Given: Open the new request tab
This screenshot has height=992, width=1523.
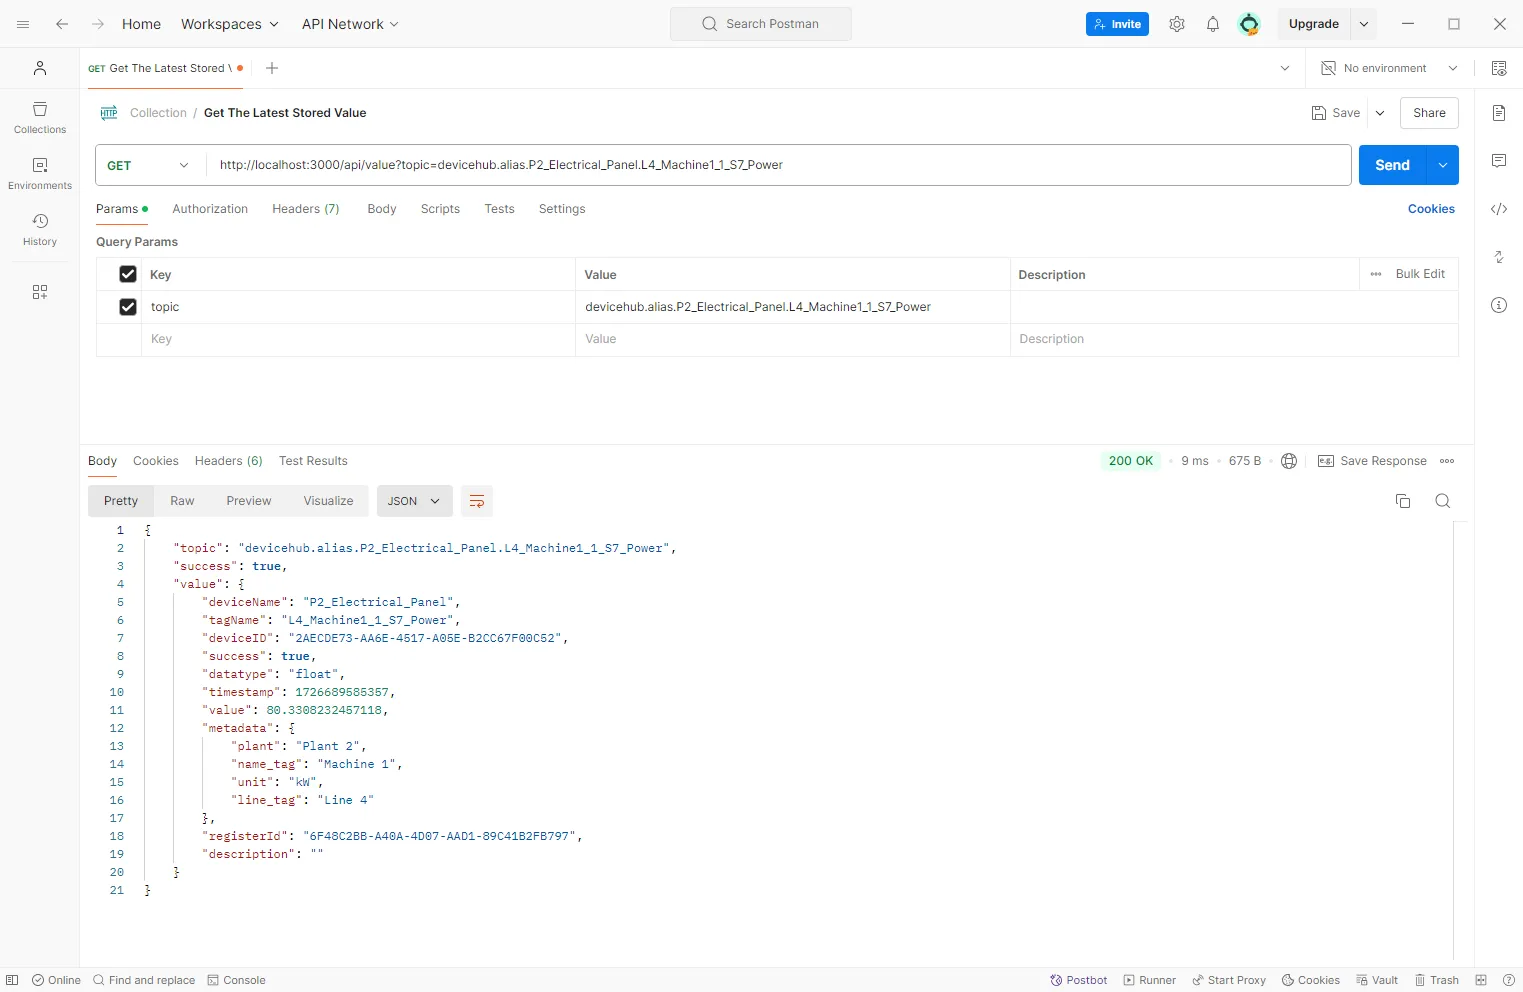Looking at the screenshot, I should click(x=272, y=68).
